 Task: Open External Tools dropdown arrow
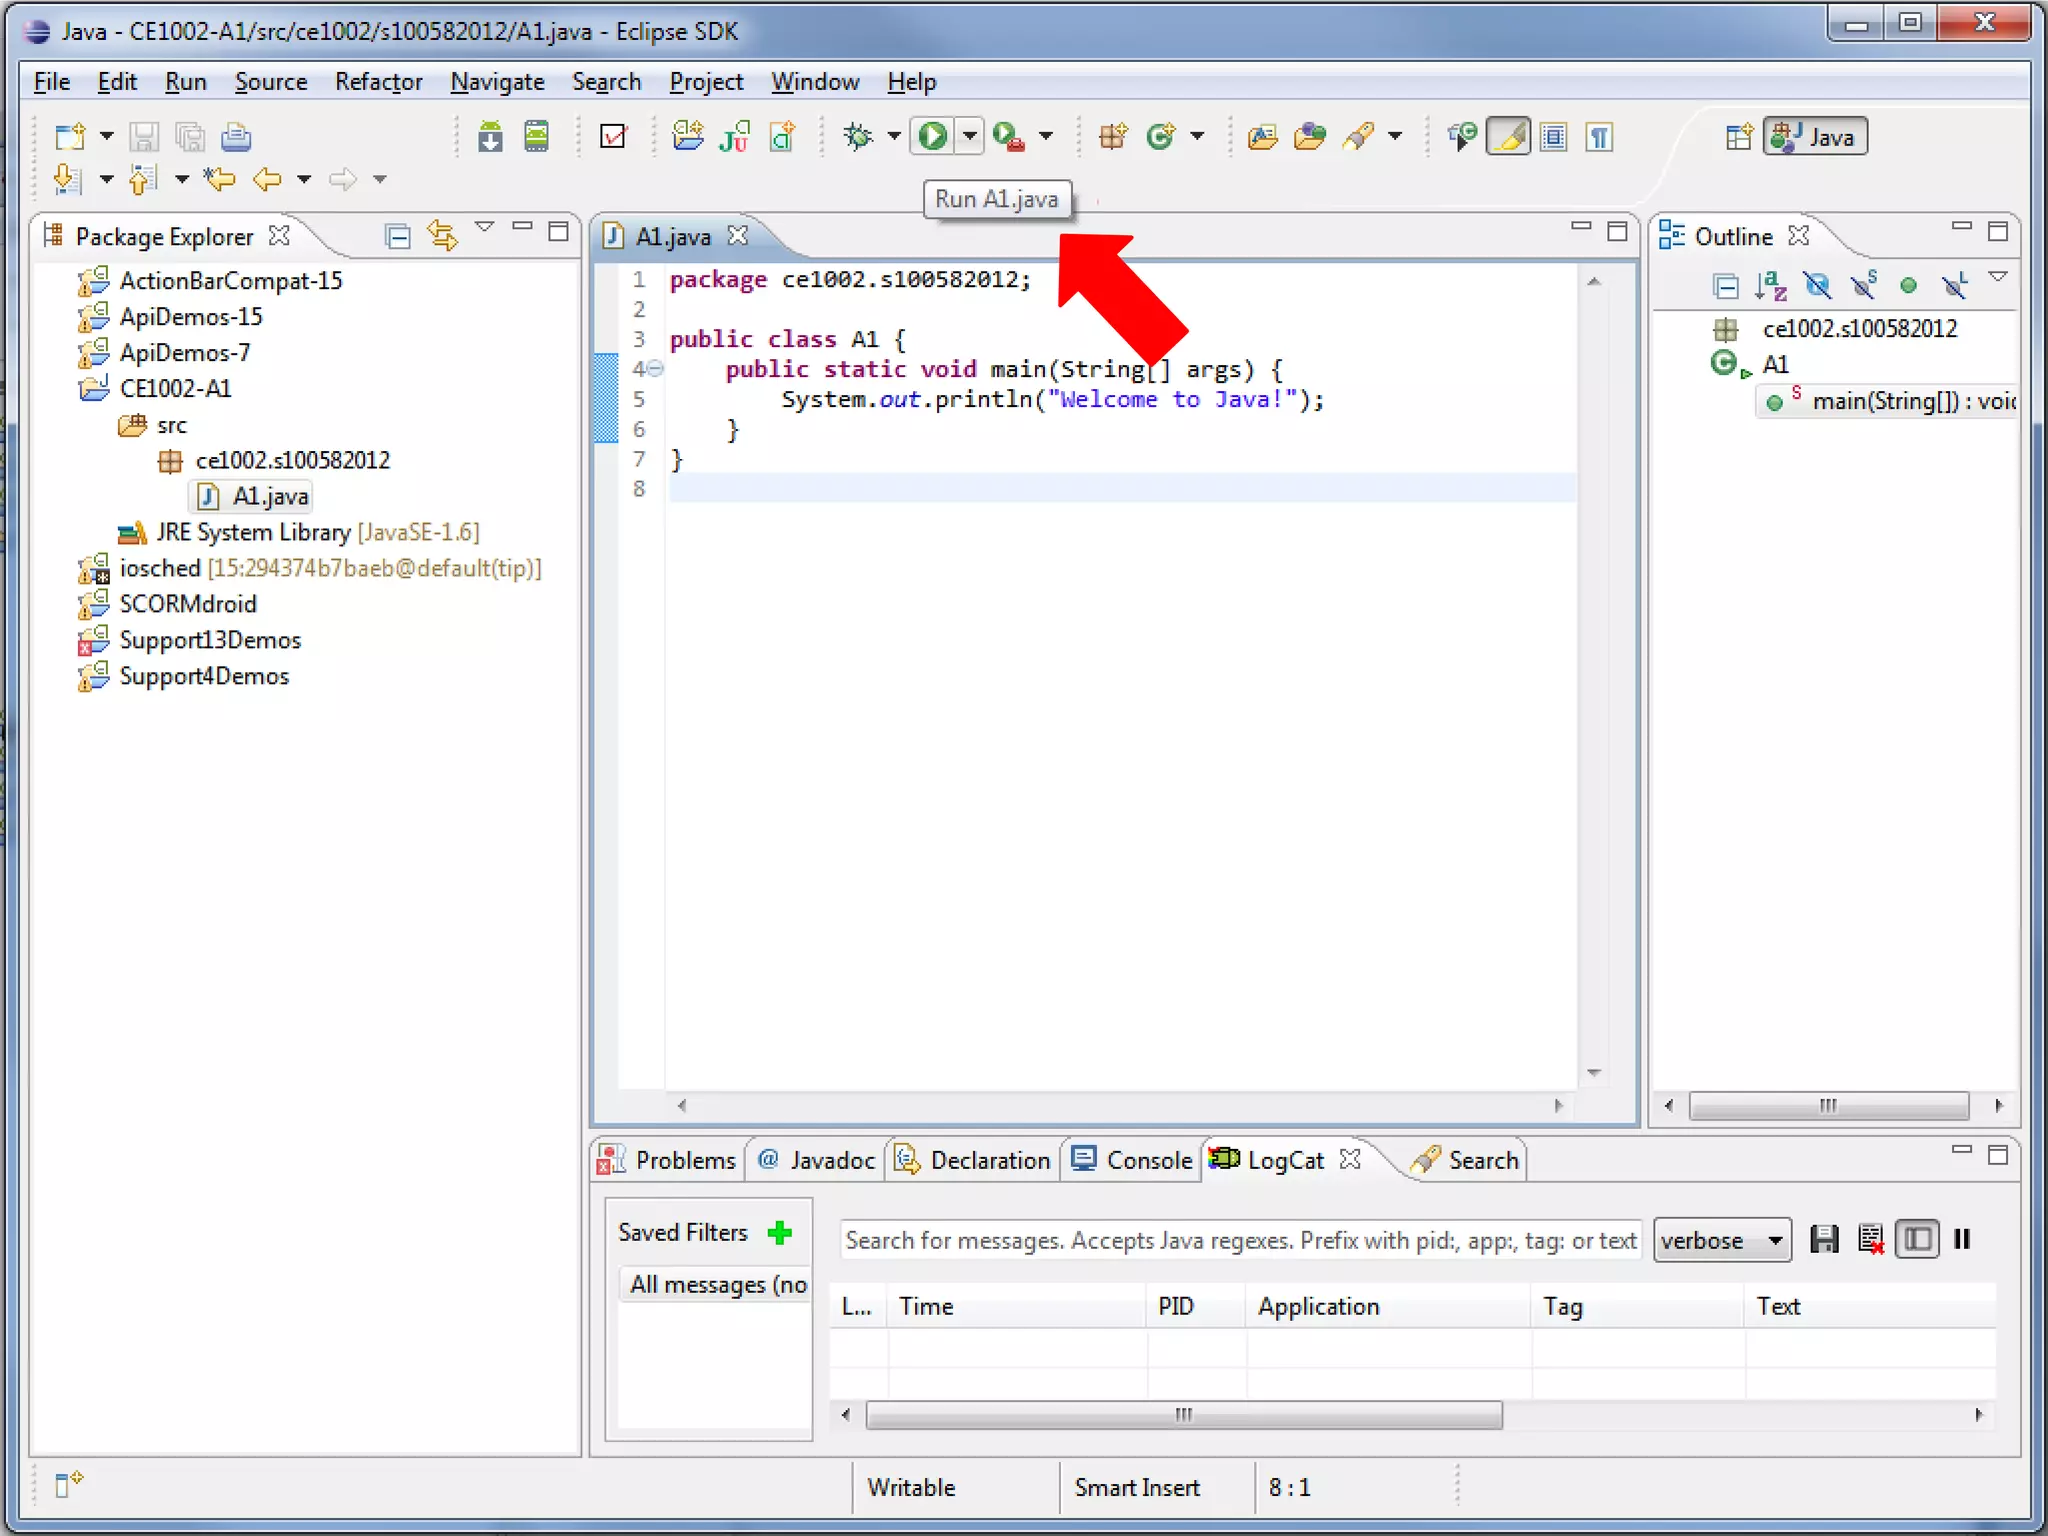[1045, 136]
